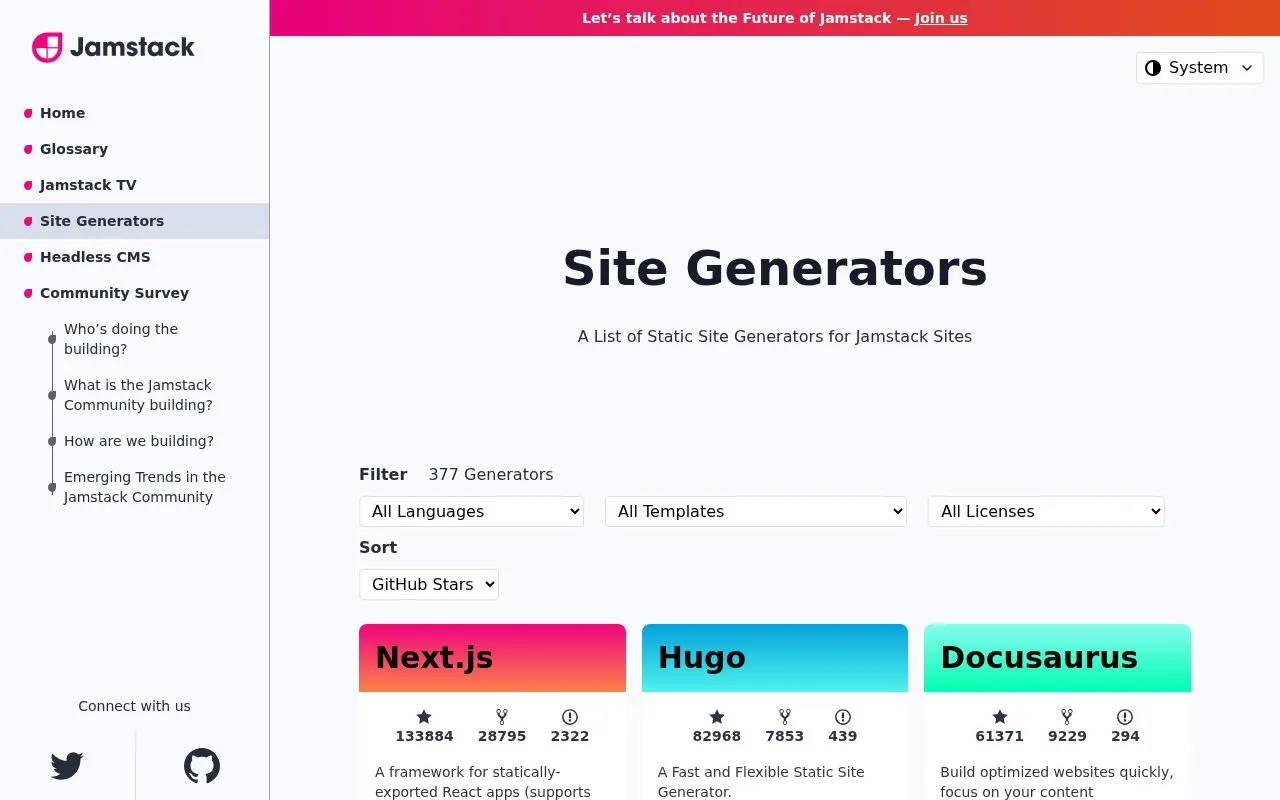1280x800 pixels.
Task: Open the Next.js generator card title
Action: point(434,657)
